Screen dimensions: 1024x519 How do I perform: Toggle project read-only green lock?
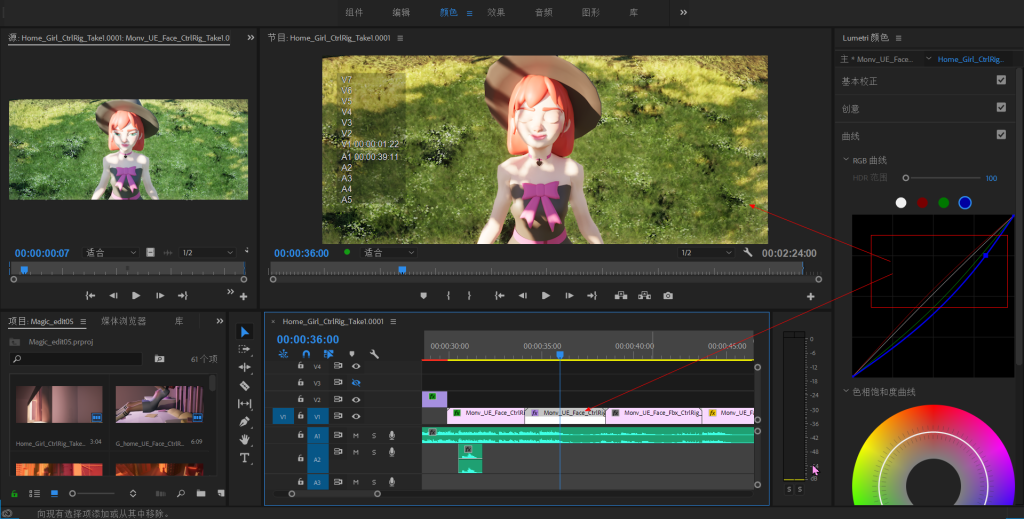click(x=14, y=494)
